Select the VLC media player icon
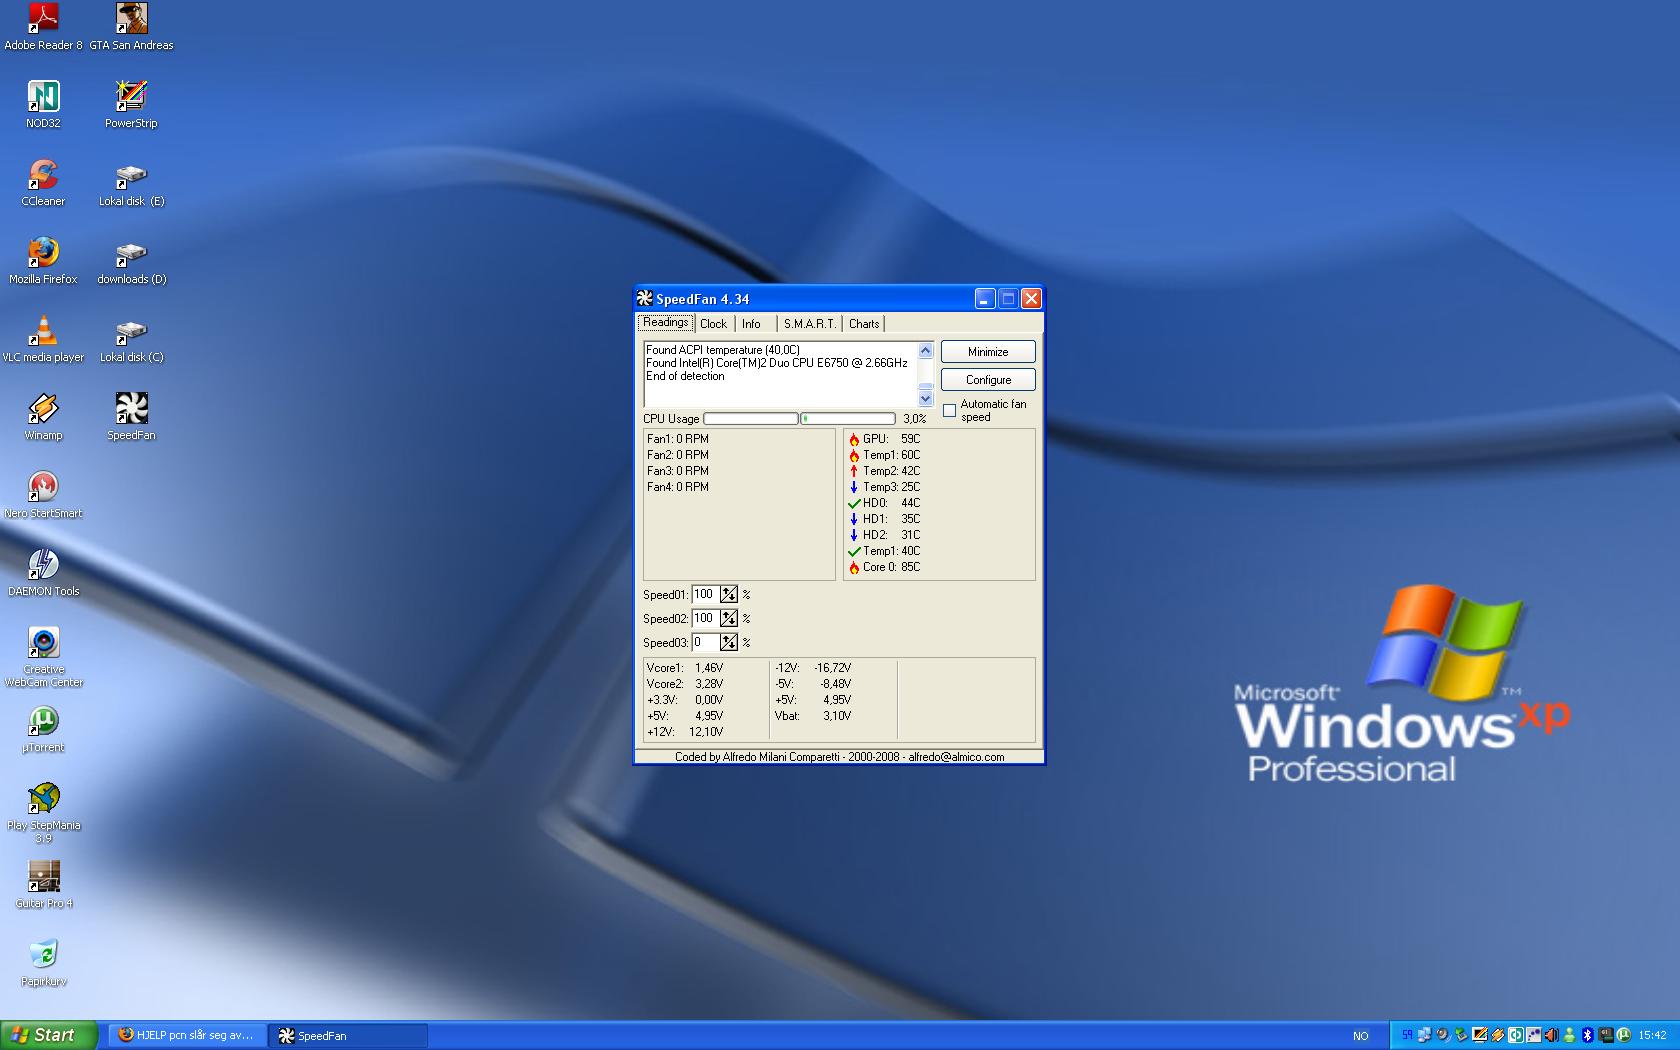 coord(43,331)
